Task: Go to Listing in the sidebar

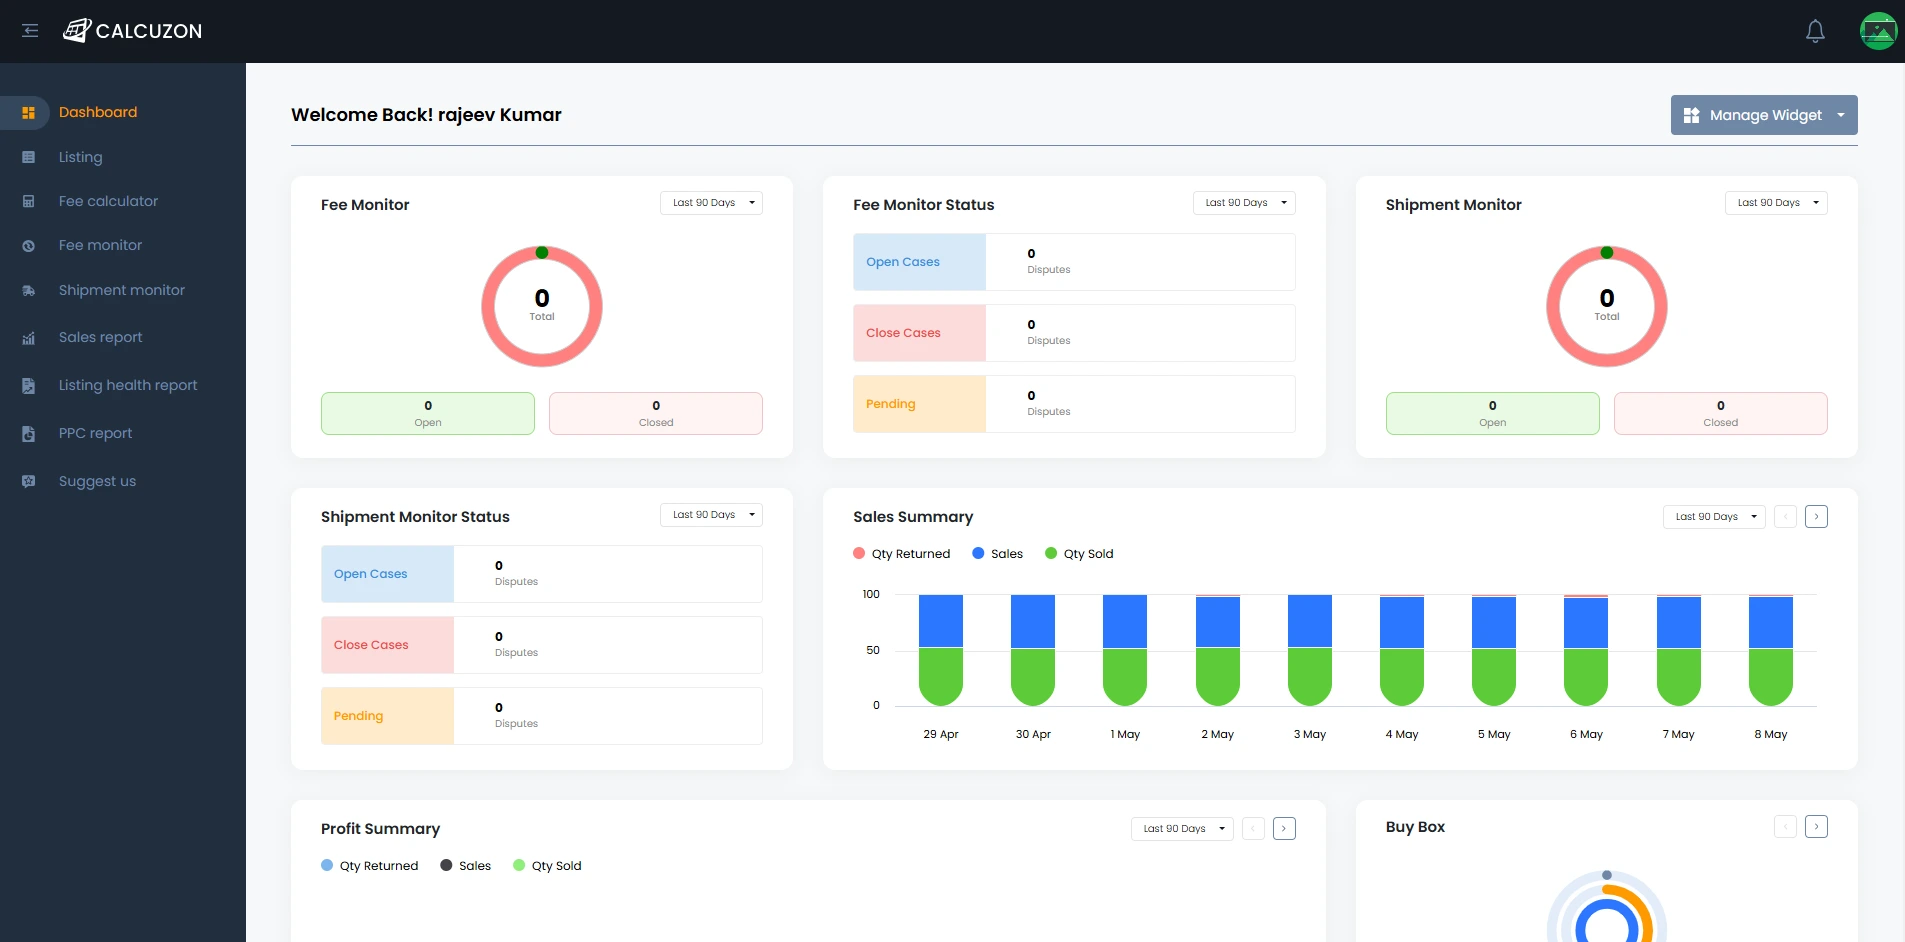Action: (x=80, y=157)
